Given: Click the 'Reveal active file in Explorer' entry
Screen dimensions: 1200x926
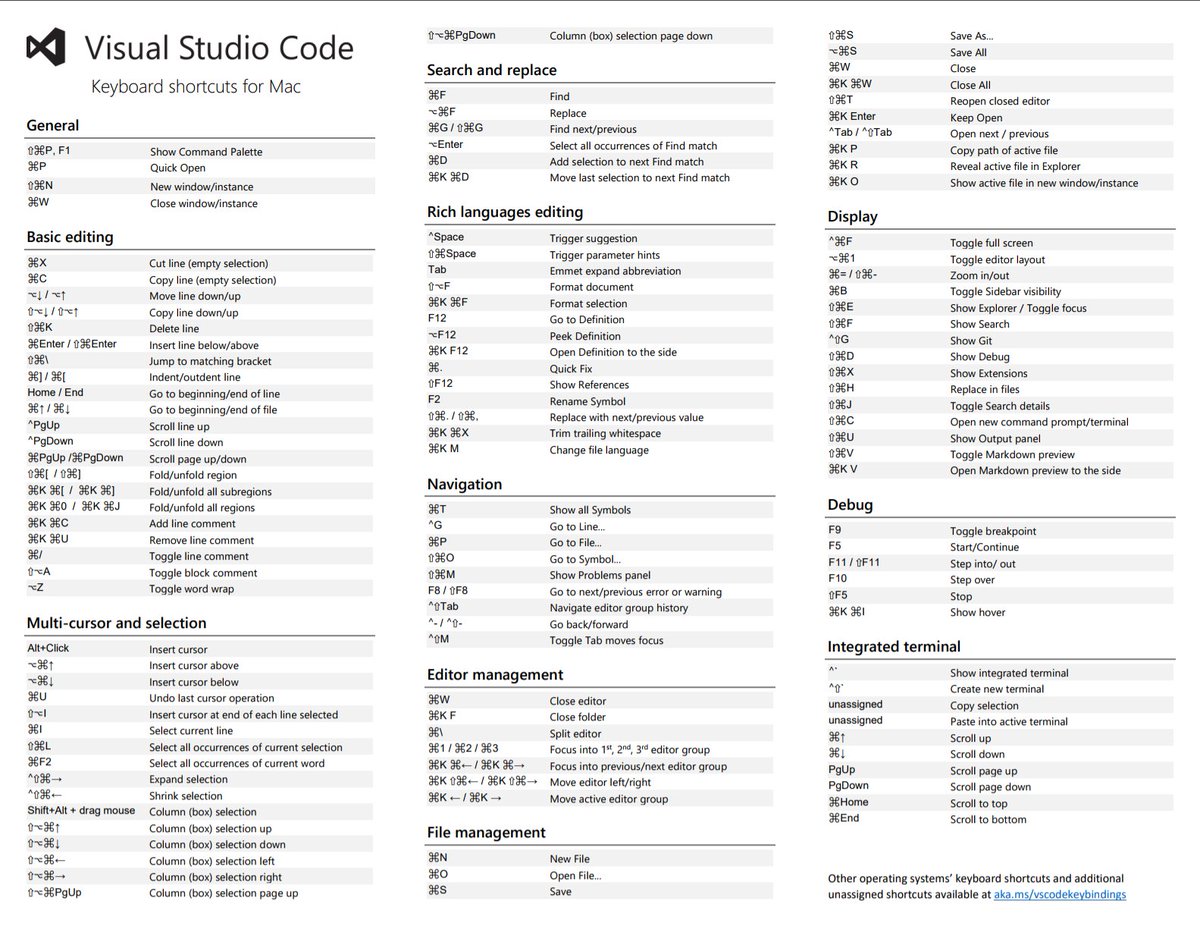Looking at the screenshot, I should [x=1015, y=166].
